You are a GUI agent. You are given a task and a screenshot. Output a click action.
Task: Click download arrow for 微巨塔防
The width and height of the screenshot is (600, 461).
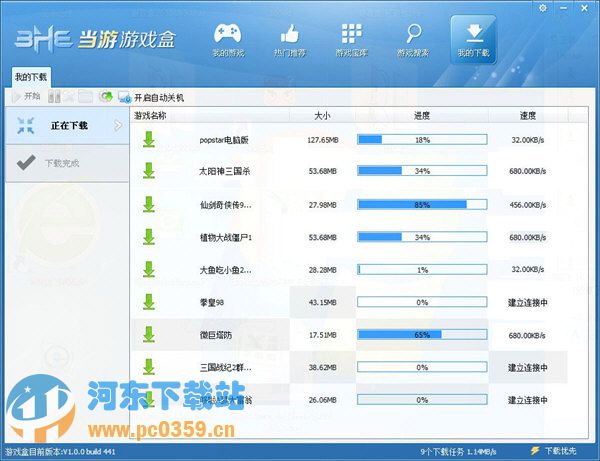click(149, 335)
